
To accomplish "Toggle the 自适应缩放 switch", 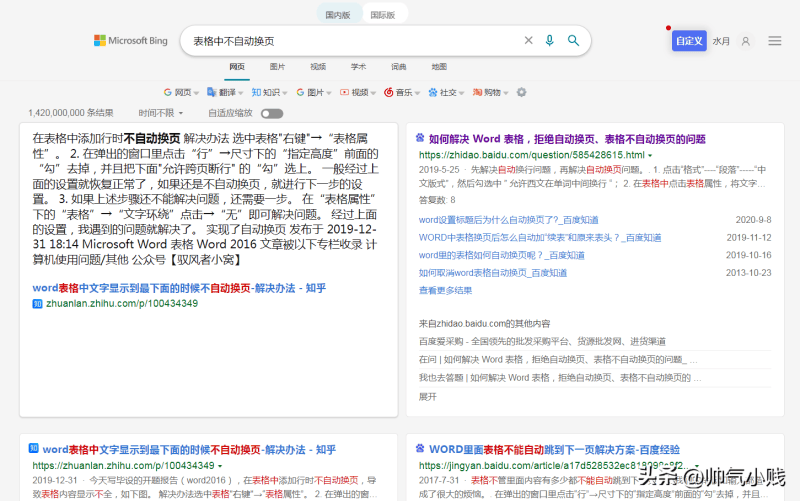I will click(x=272, y=113).
